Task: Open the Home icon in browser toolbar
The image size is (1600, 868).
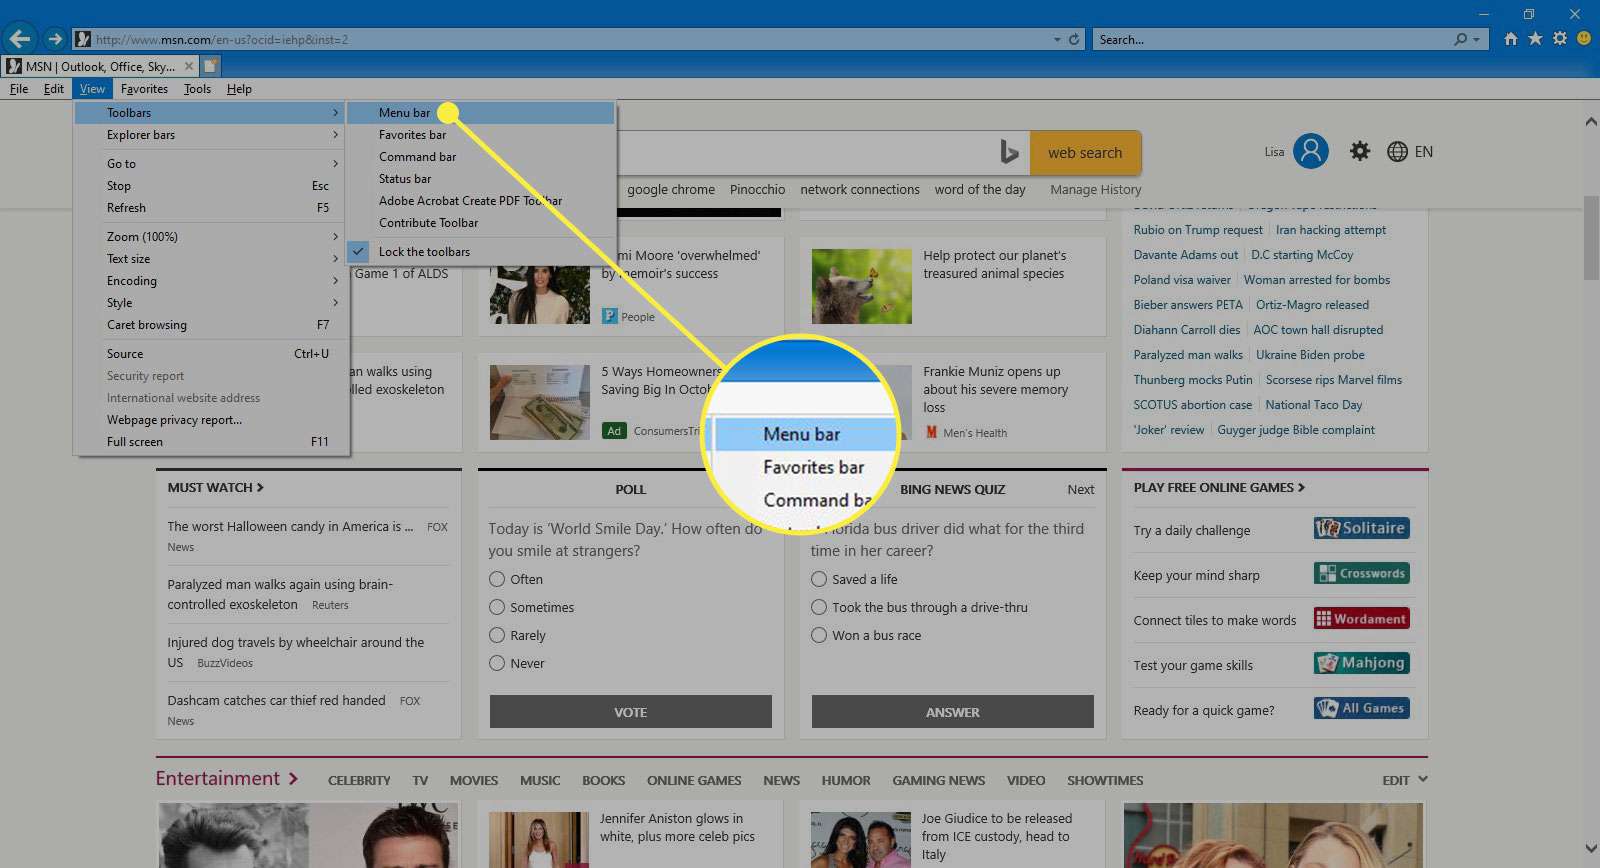Action: click(1511, 39)
